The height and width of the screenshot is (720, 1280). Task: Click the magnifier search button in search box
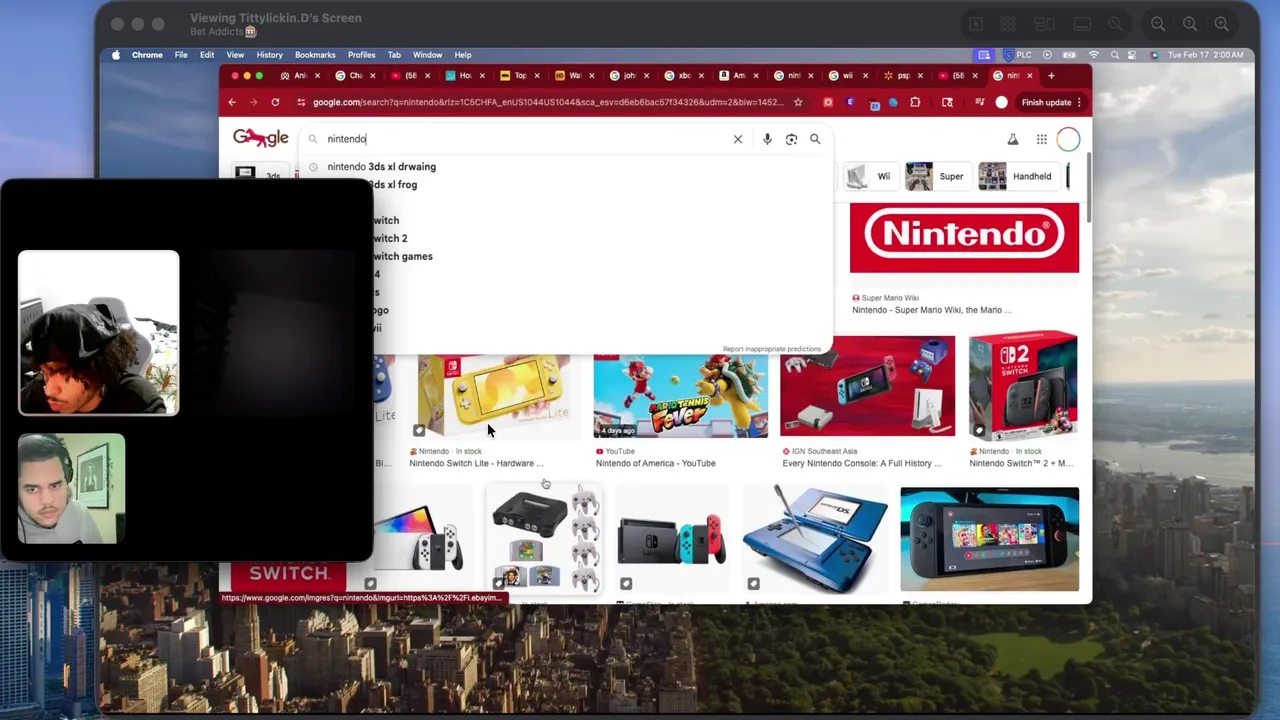coord(815,139)
